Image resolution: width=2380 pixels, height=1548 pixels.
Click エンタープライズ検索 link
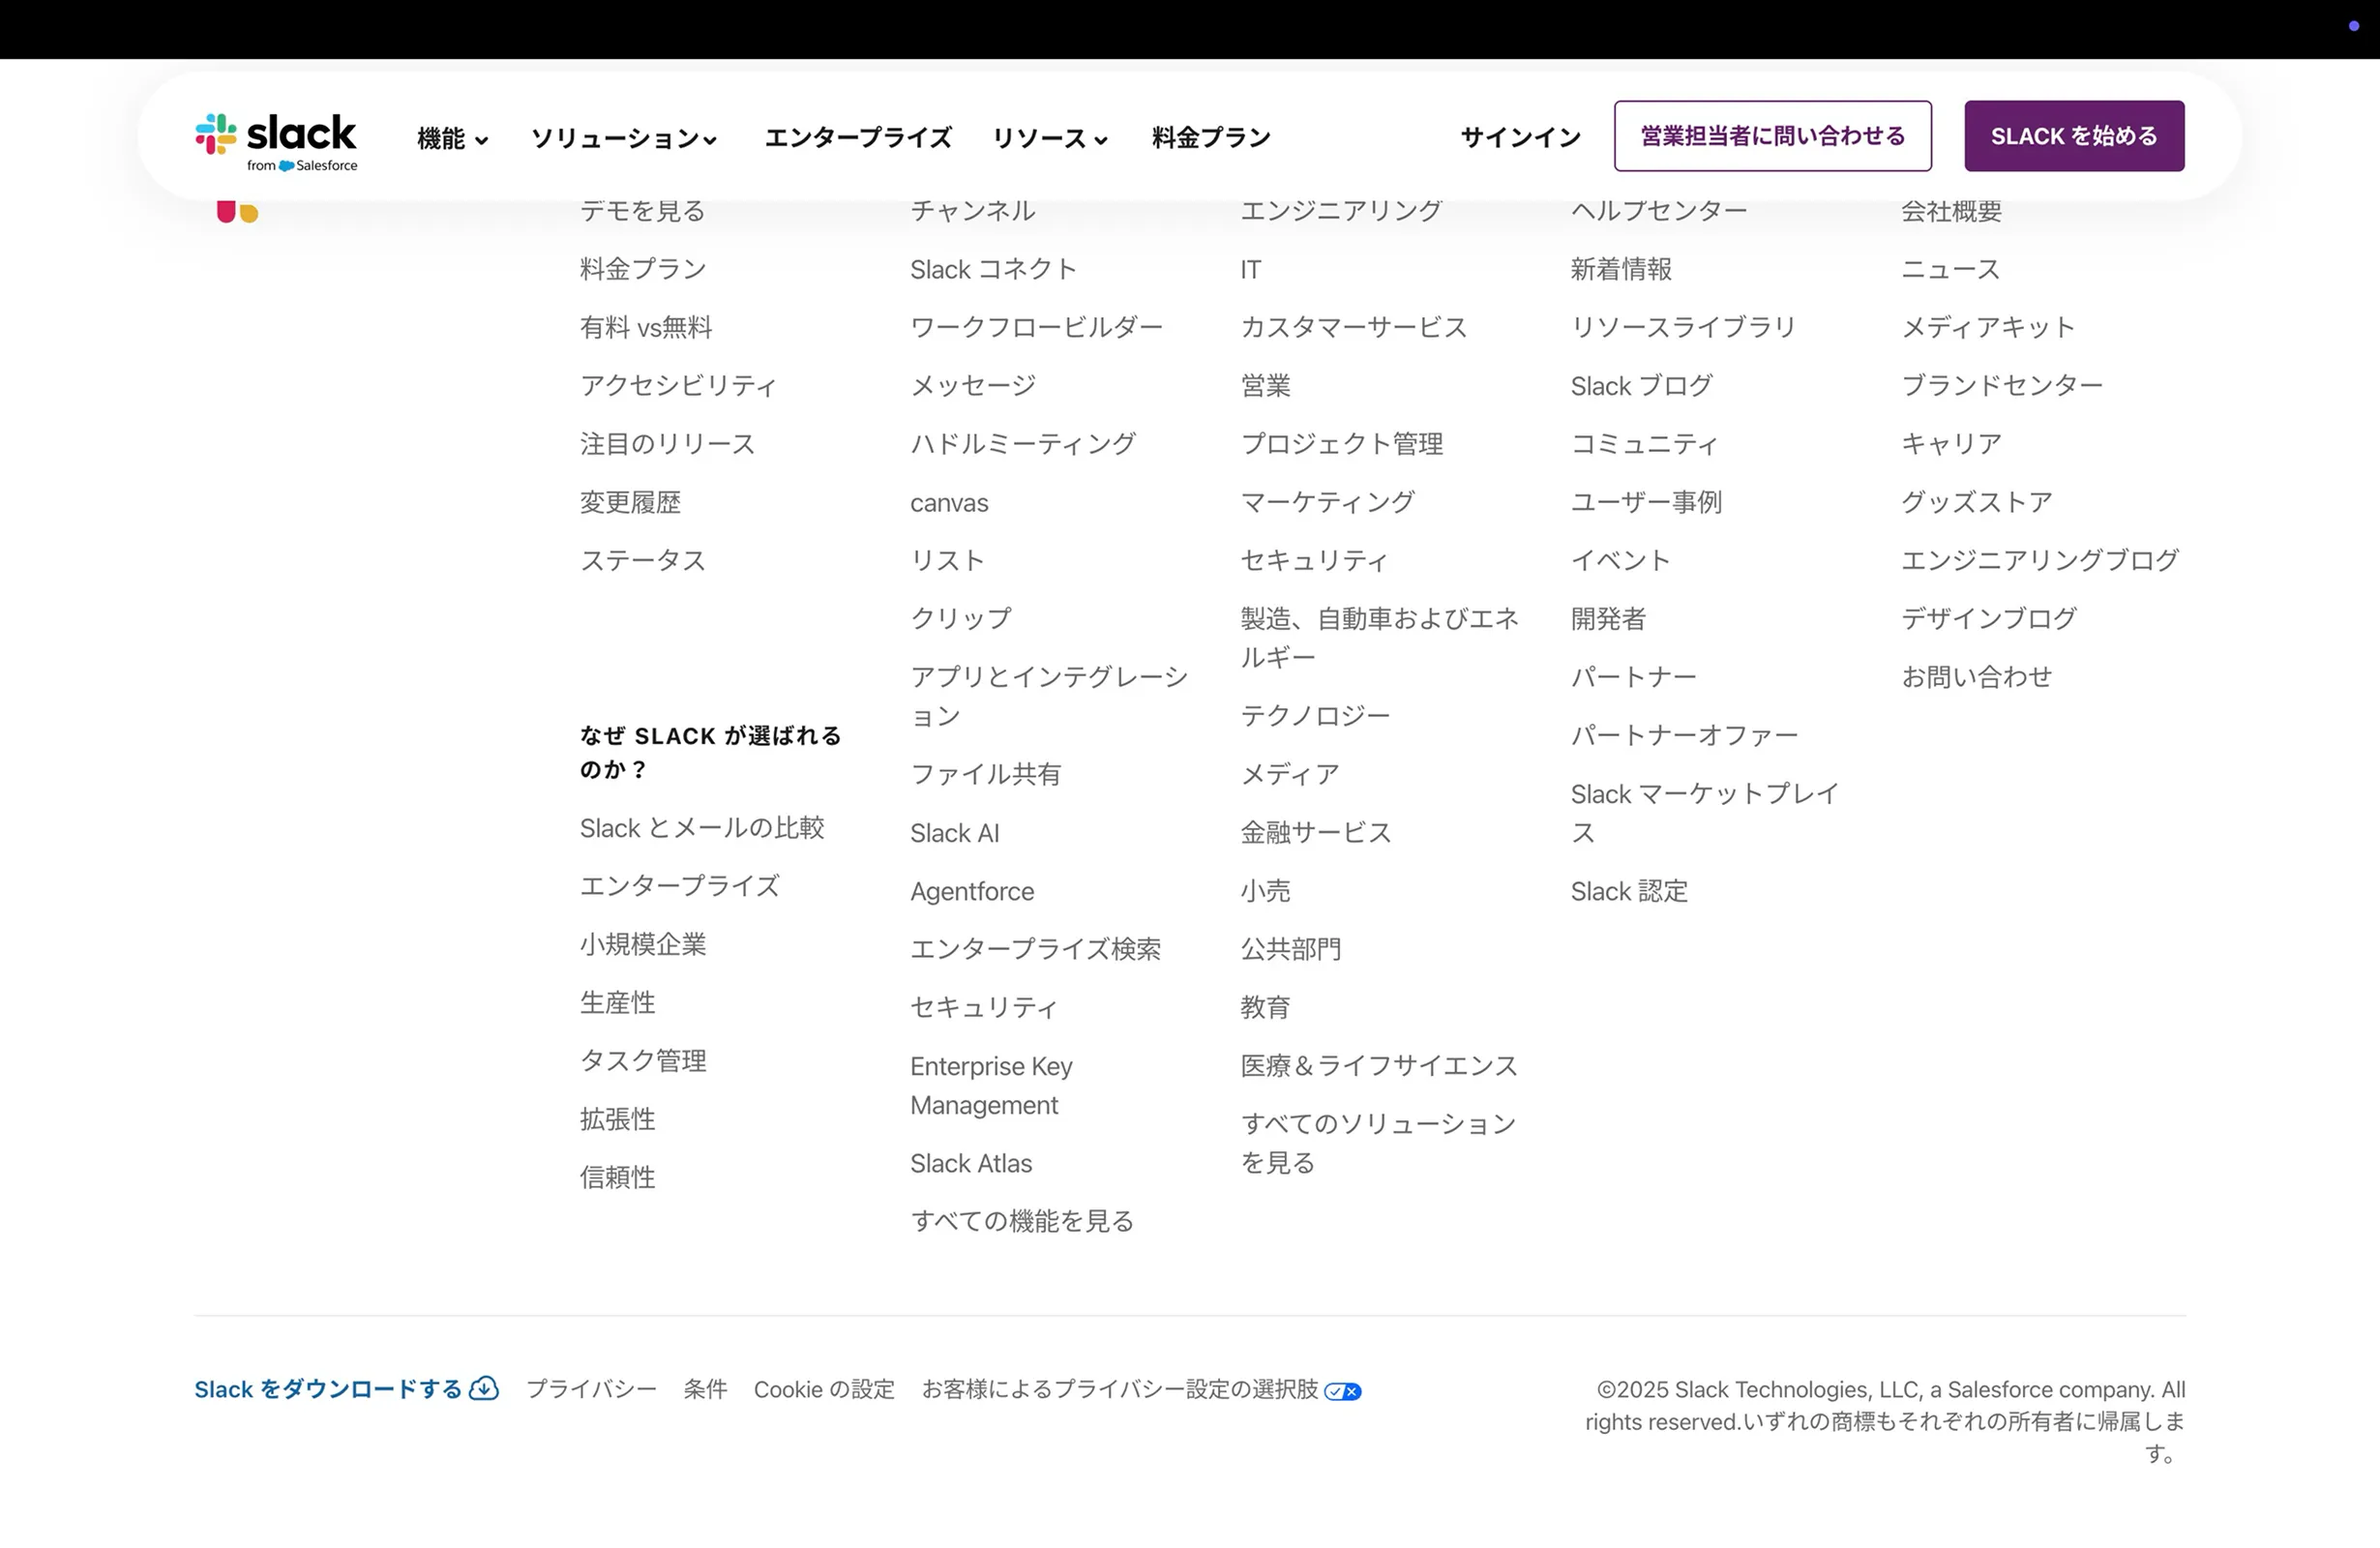(x=1035, y=949)
